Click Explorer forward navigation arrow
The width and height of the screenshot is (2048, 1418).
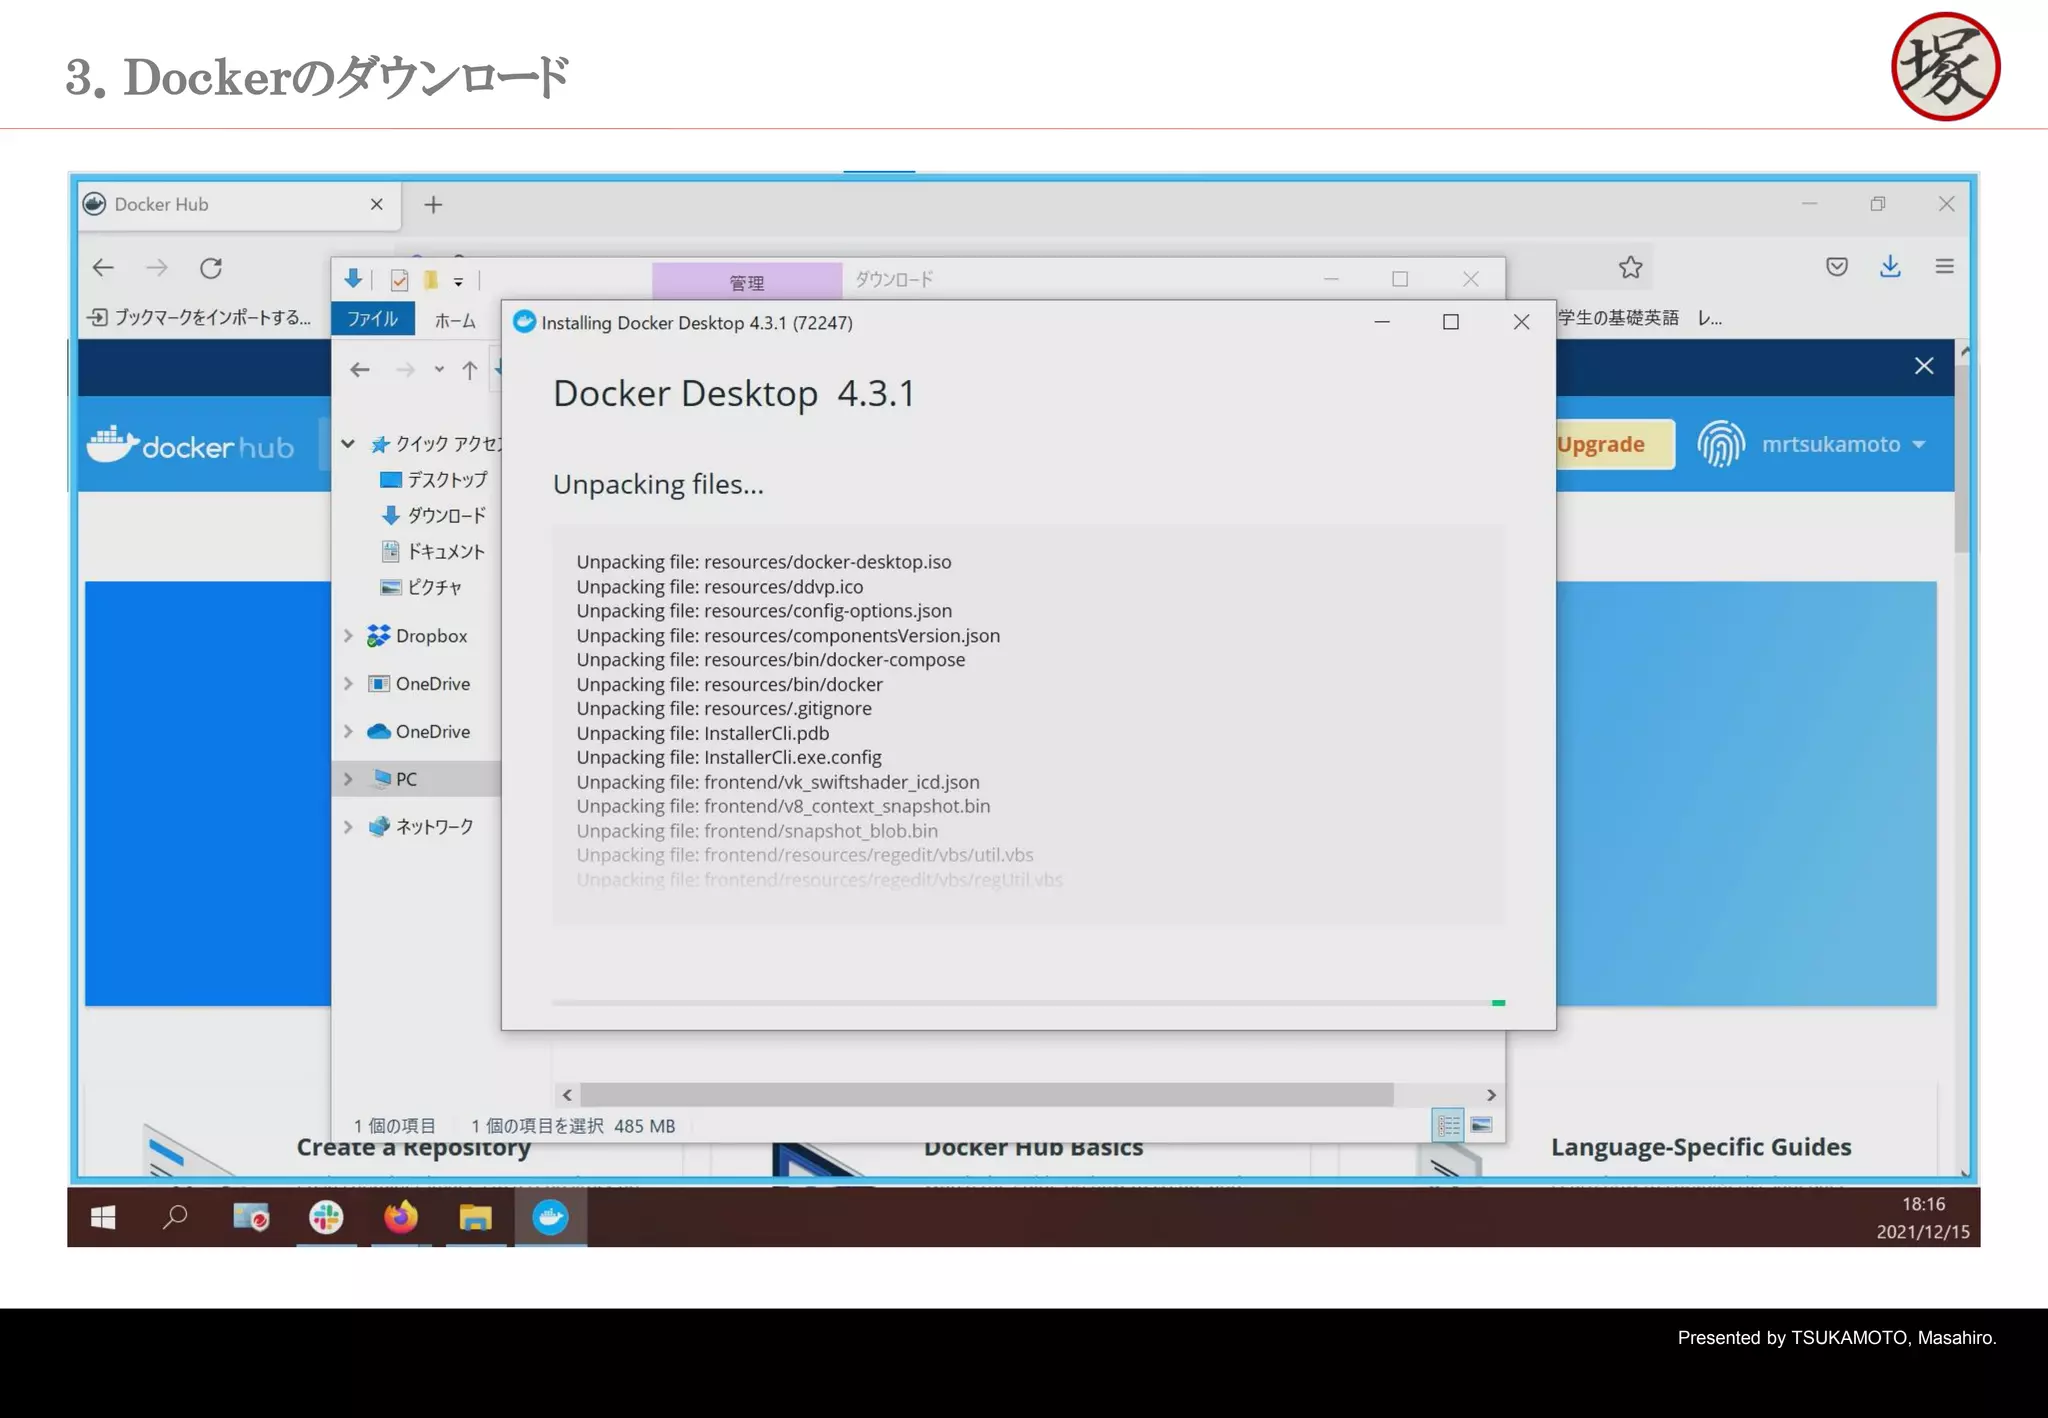pos(405,370)
